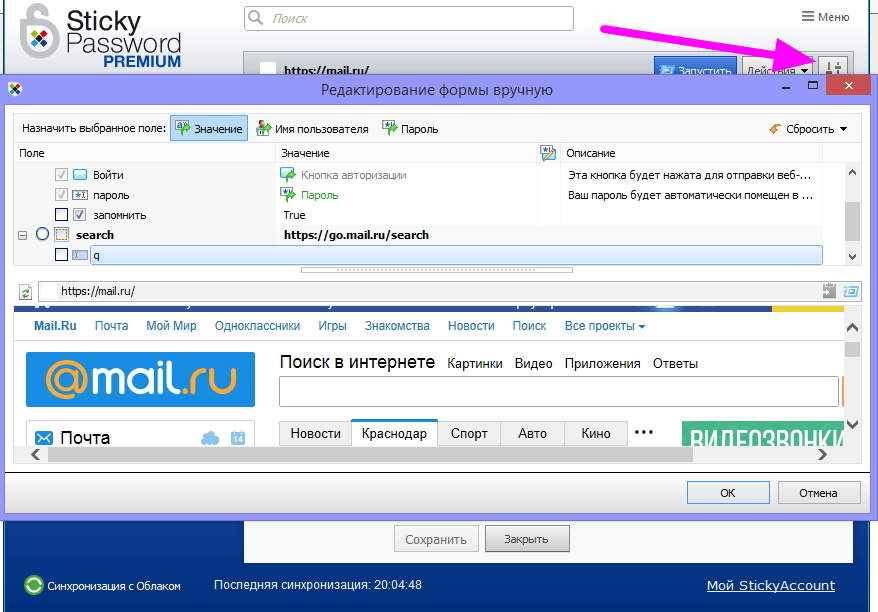Screen dimensions: 878x612
Task: Click the clipboard icon right of URL bar
Action: (x=829, y=291)
